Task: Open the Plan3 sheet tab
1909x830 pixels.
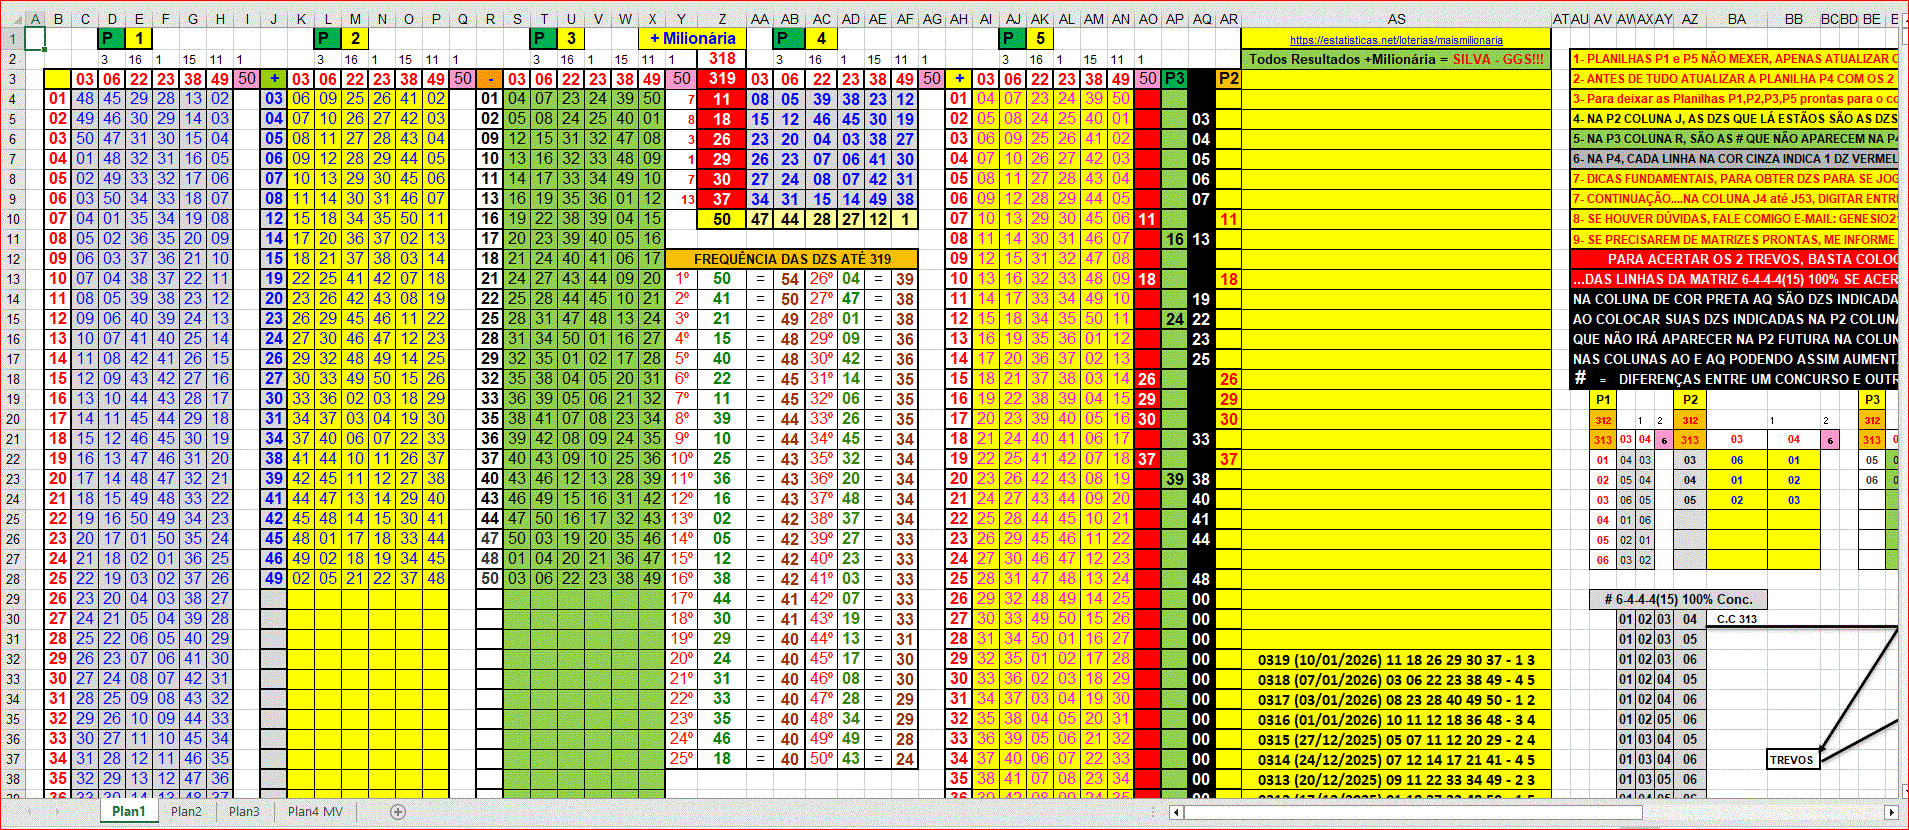Action: (x=244, y=812)
